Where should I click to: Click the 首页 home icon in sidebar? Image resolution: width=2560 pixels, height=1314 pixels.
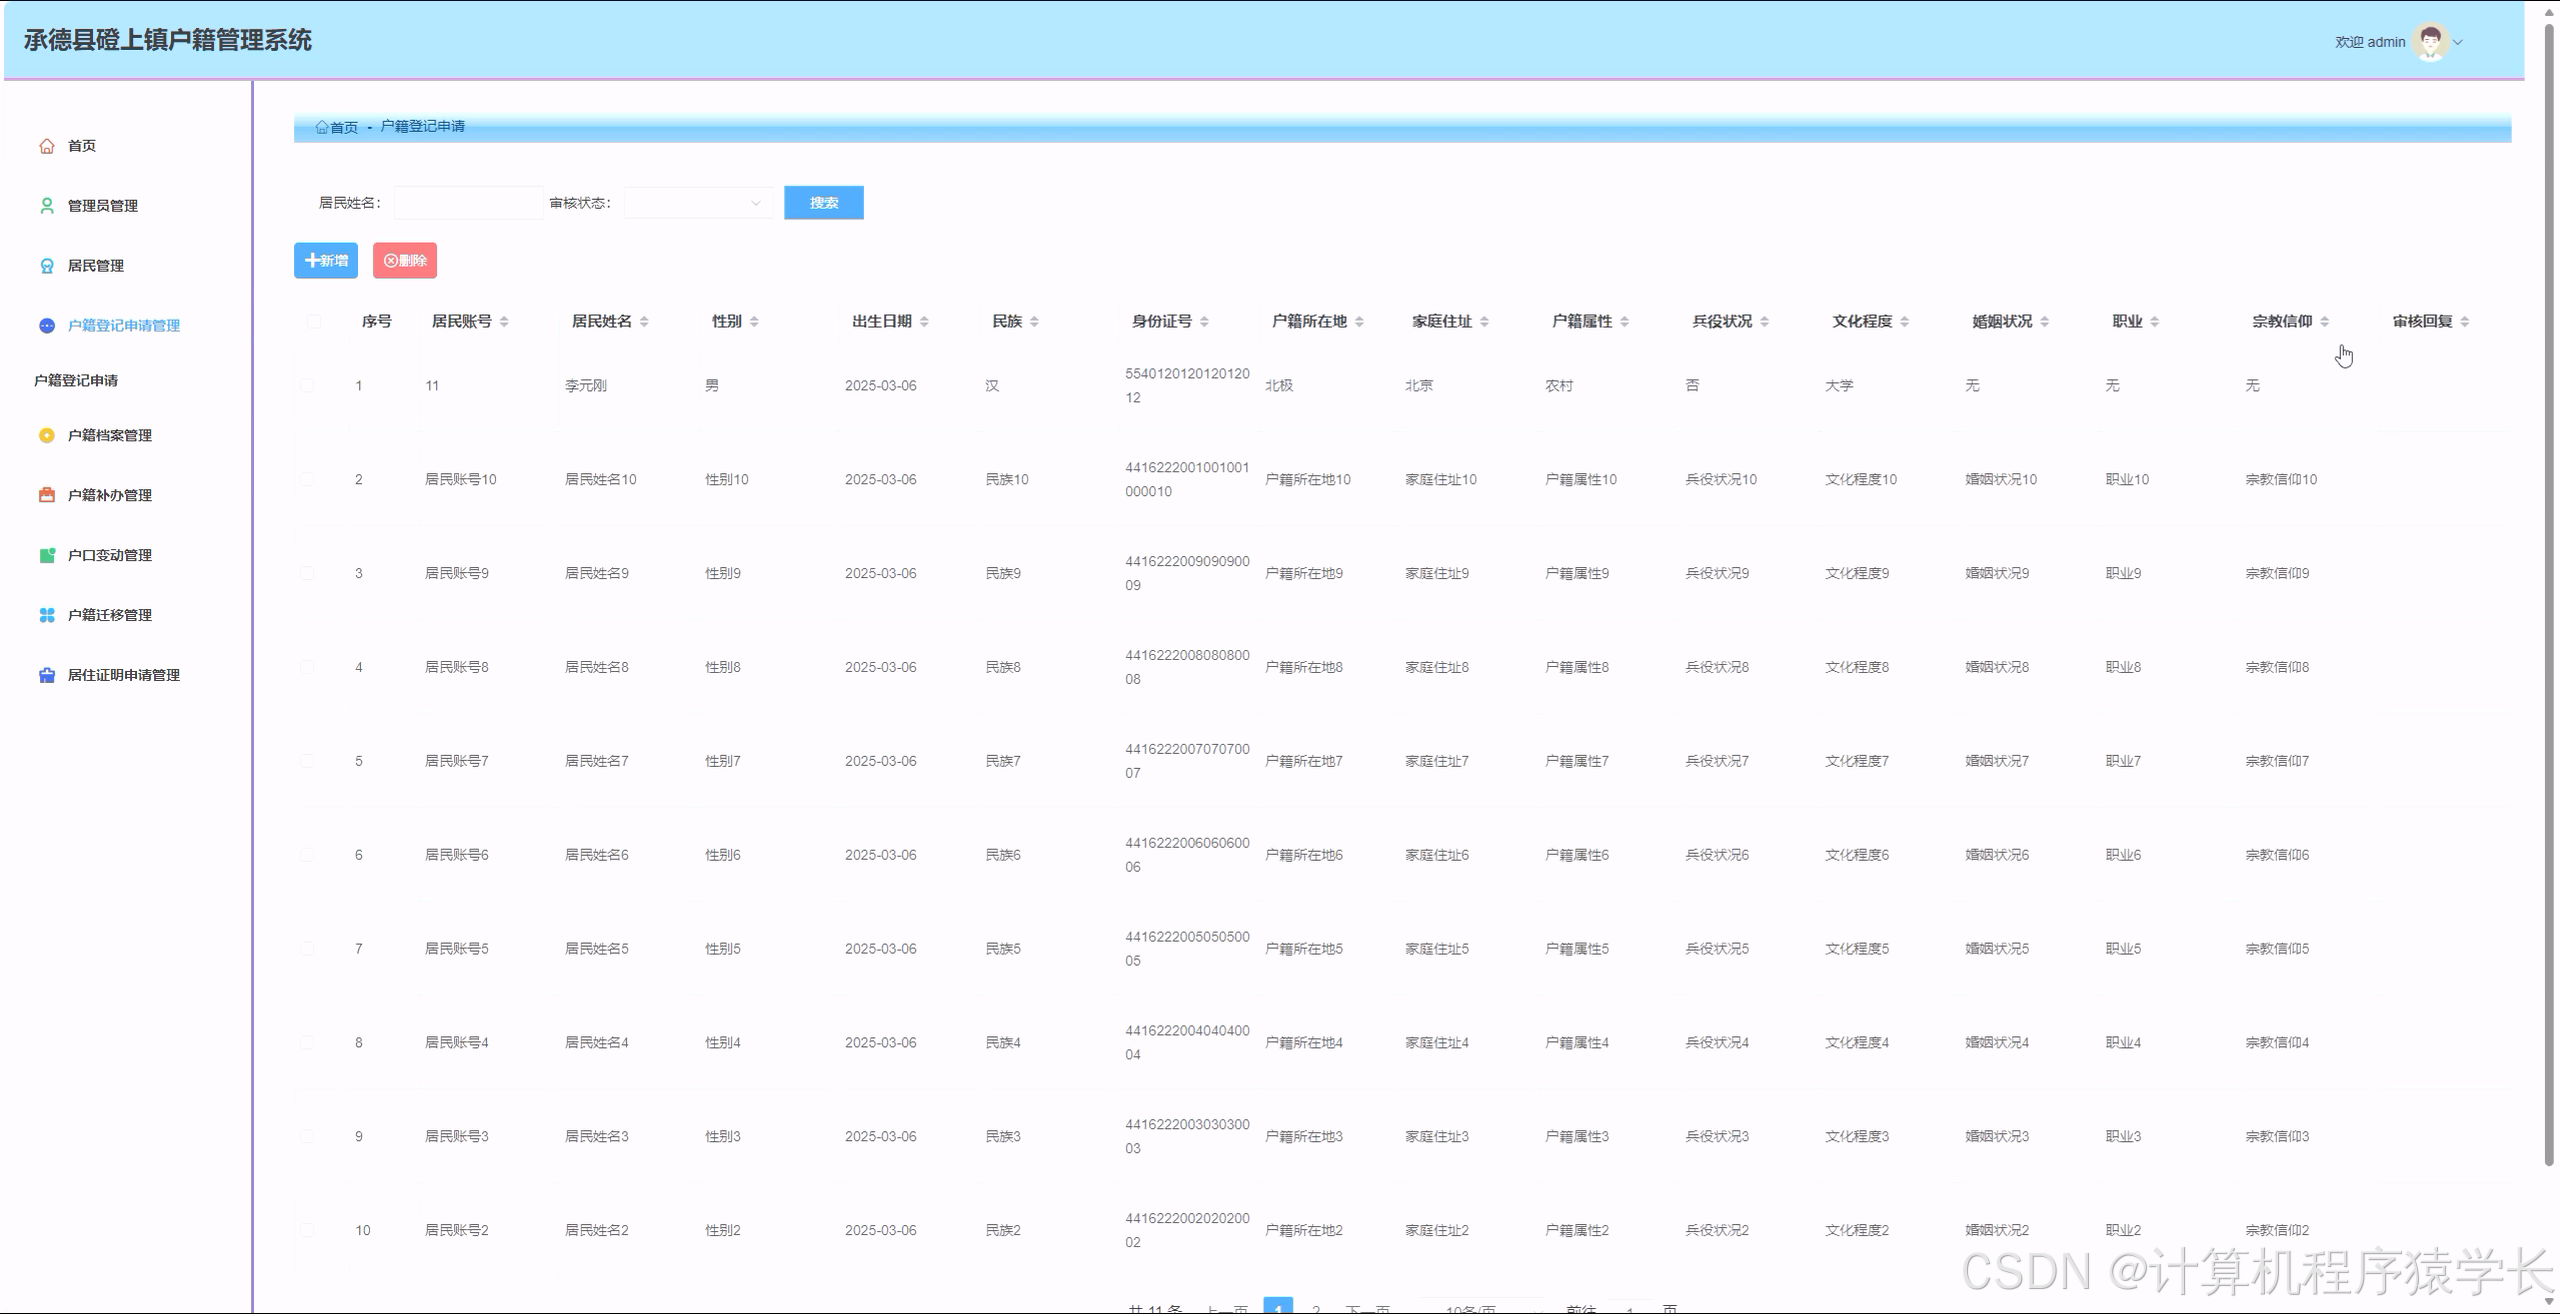click(47, 146)
